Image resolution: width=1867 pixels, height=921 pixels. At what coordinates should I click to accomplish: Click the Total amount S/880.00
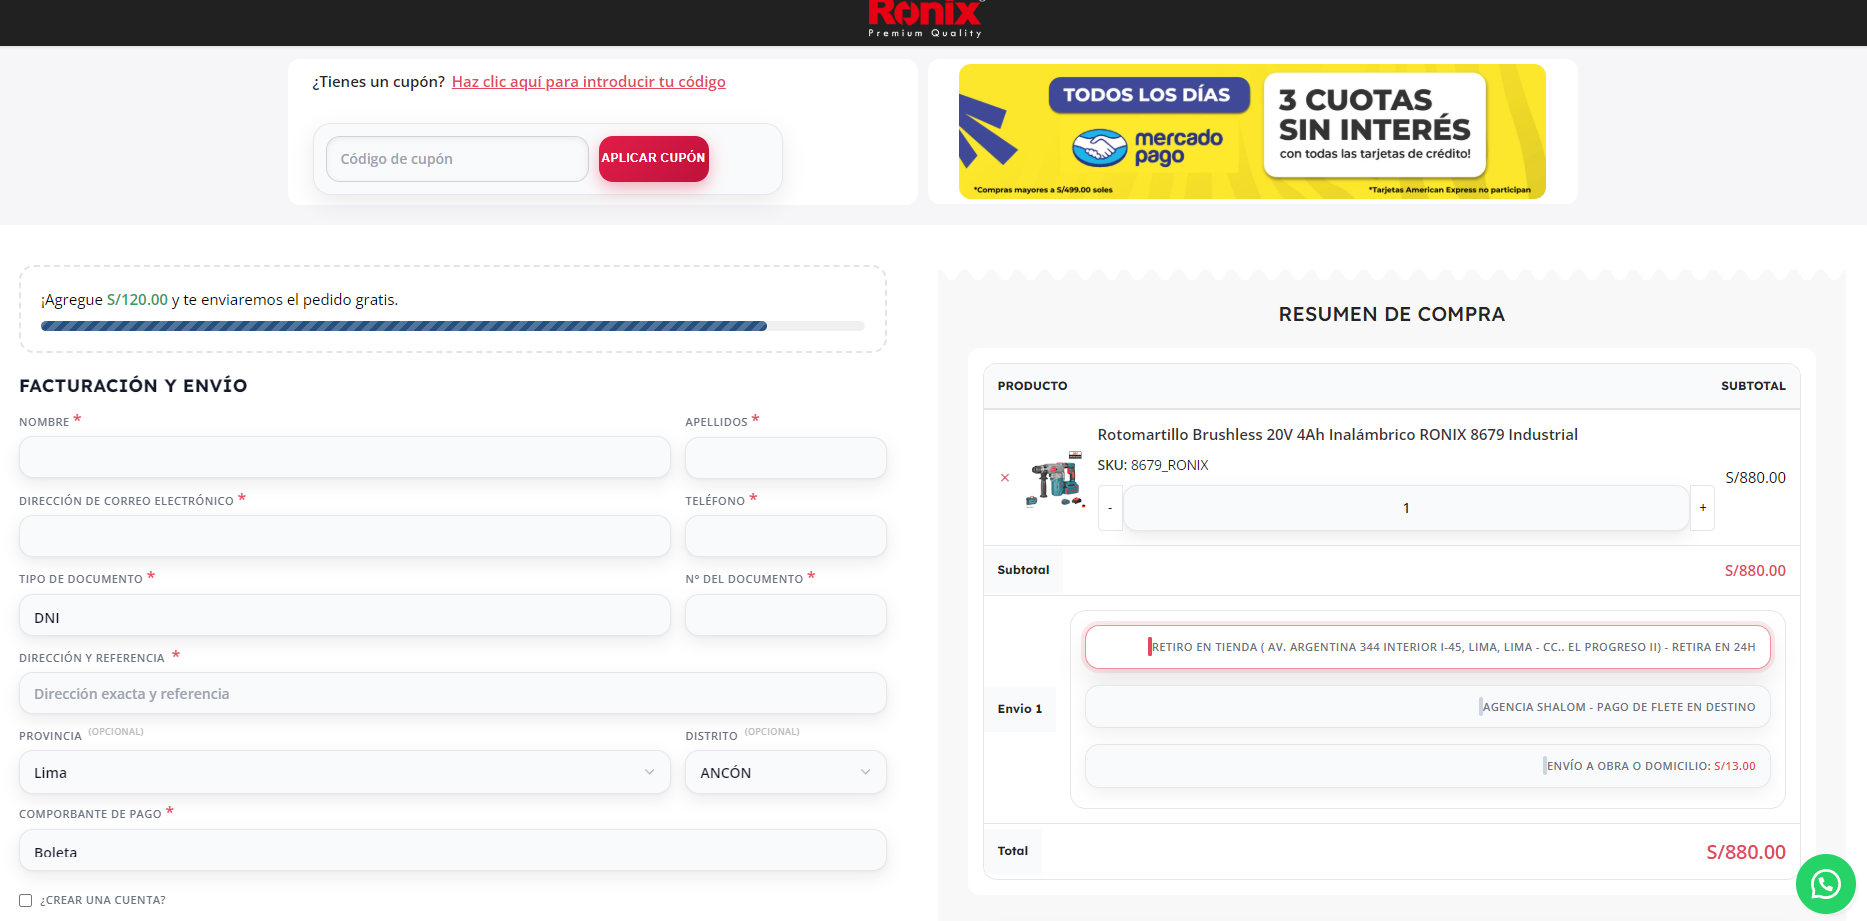(x=1746, y=852)
